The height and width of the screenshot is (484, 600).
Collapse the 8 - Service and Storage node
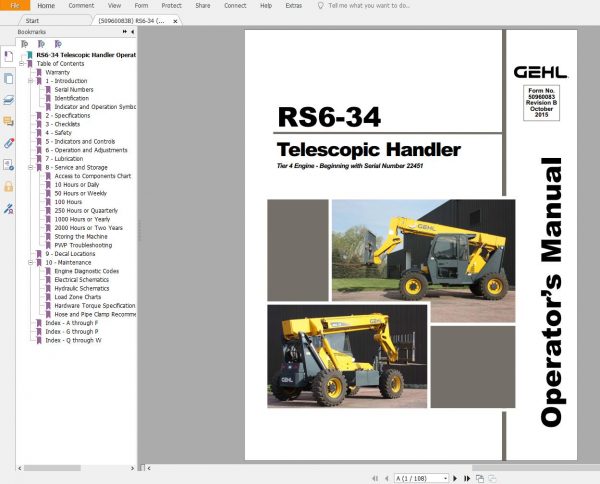tap(31, 167)
